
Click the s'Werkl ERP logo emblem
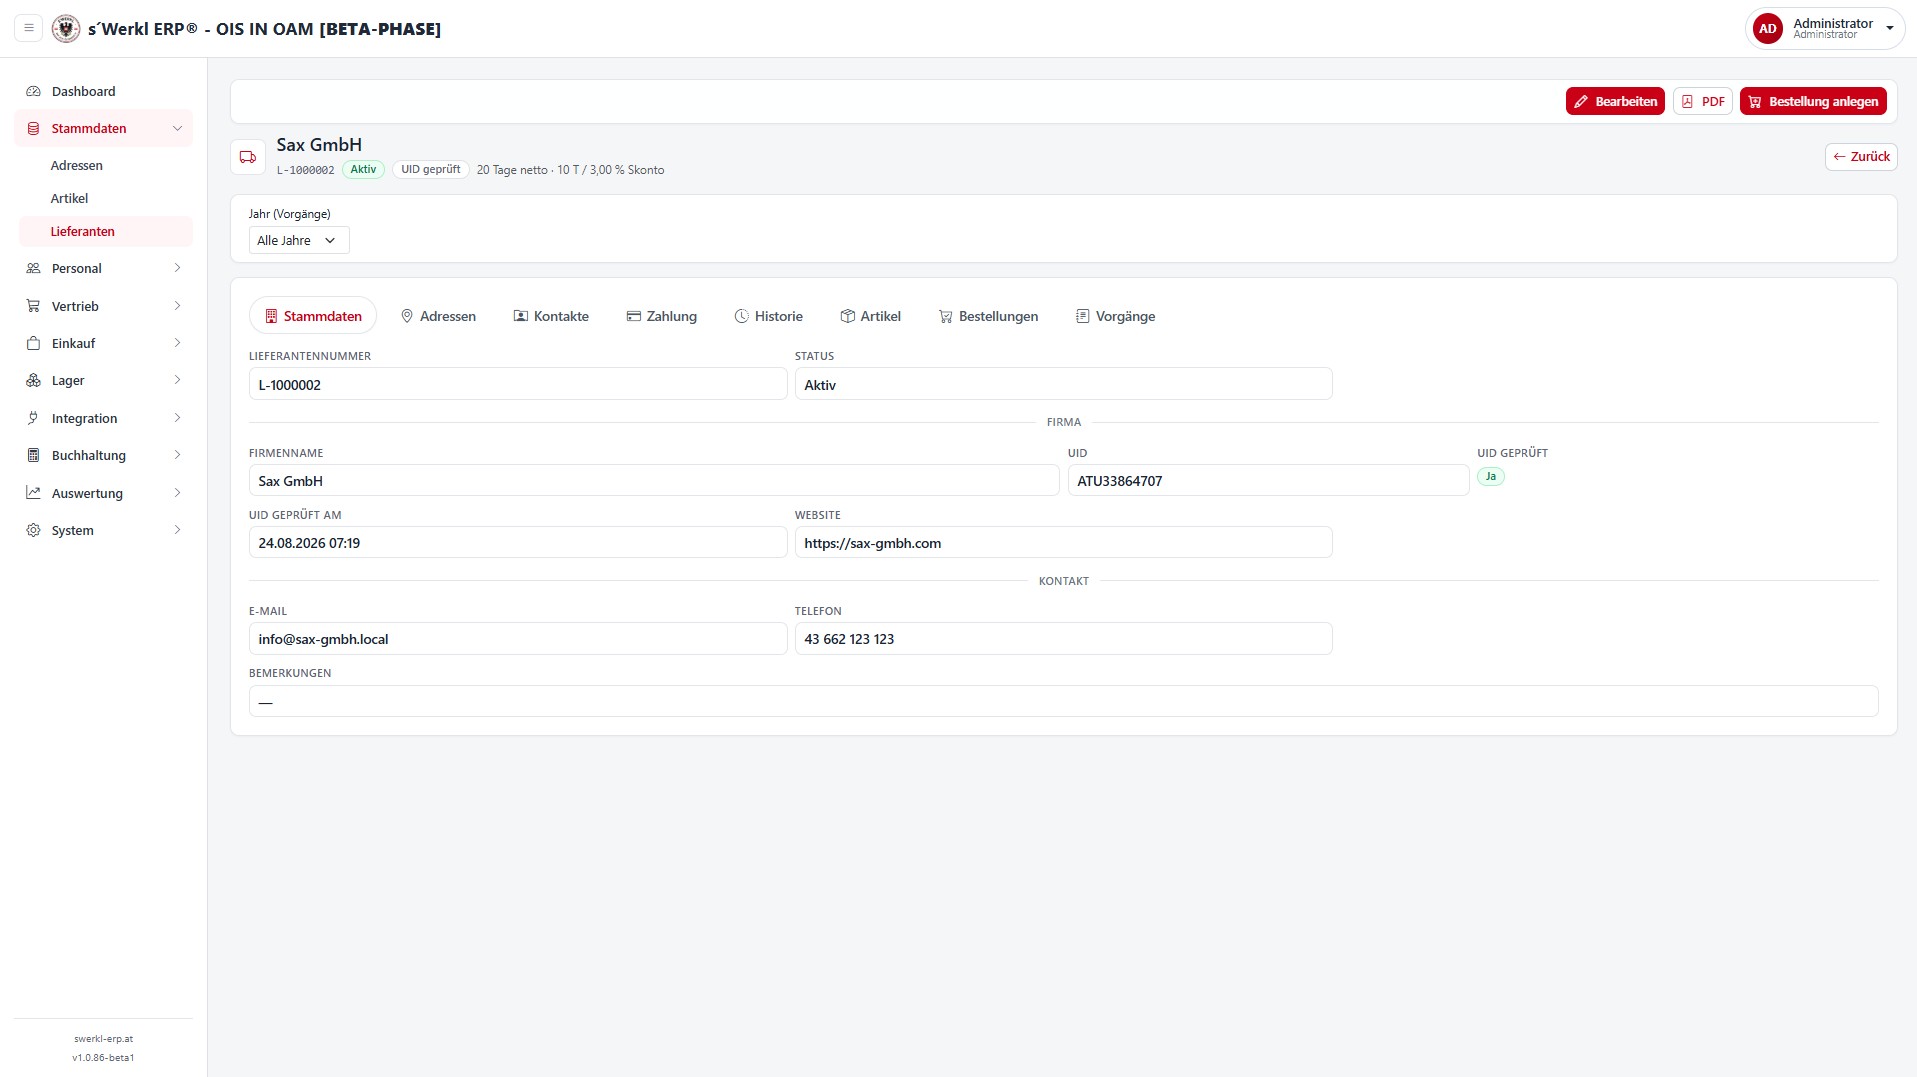[x=66, y=28]
